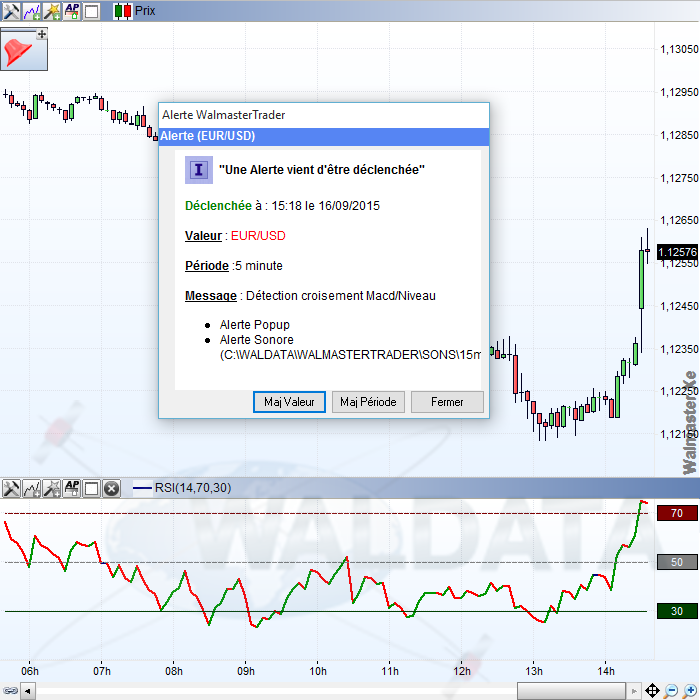Click the 1,13050 price axis label

pyautogui.click(x=679, y=49)
